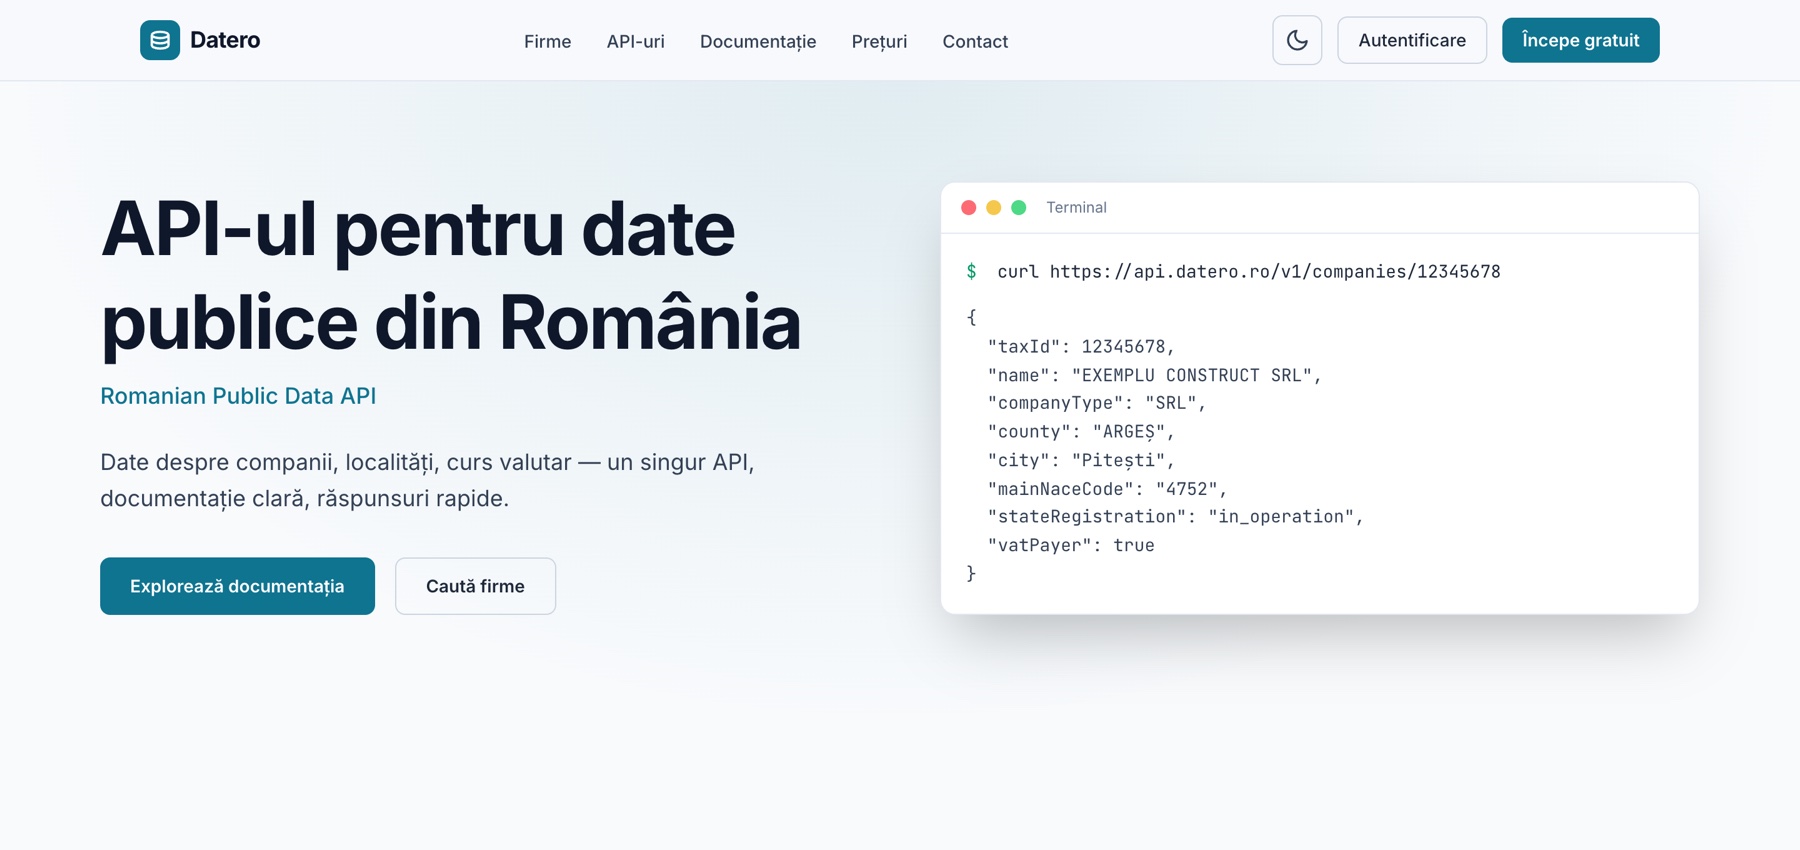Click the Datero brand name
The image size is (1800, 850).
click(x=225, y=40)
